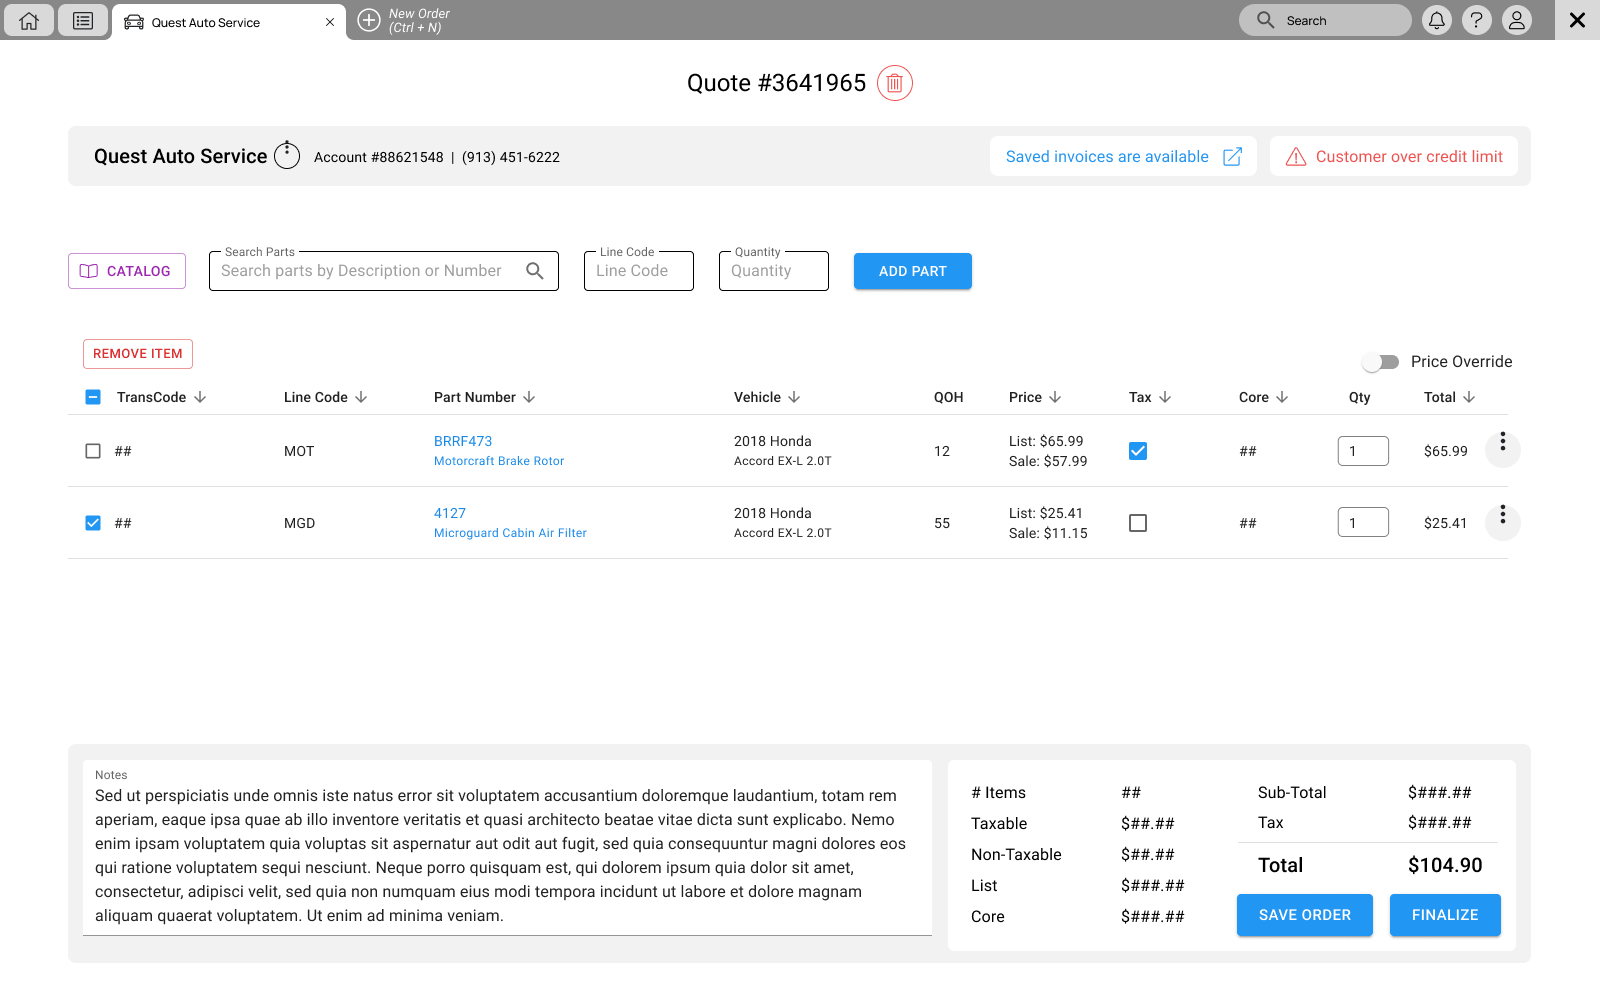
Task: Open notifications bell icon
Action: click(1436, 20)
